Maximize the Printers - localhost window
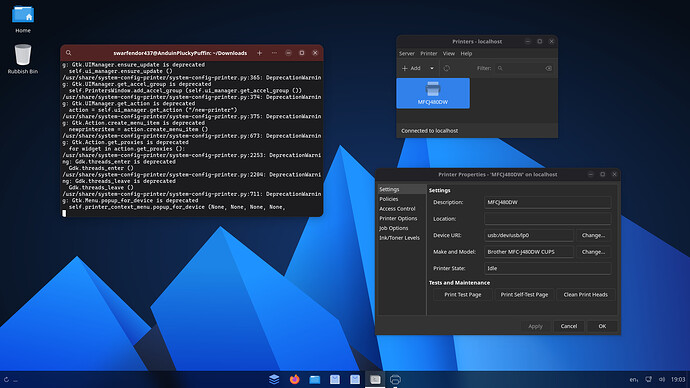Screen dimensions: 690x388 540,41
